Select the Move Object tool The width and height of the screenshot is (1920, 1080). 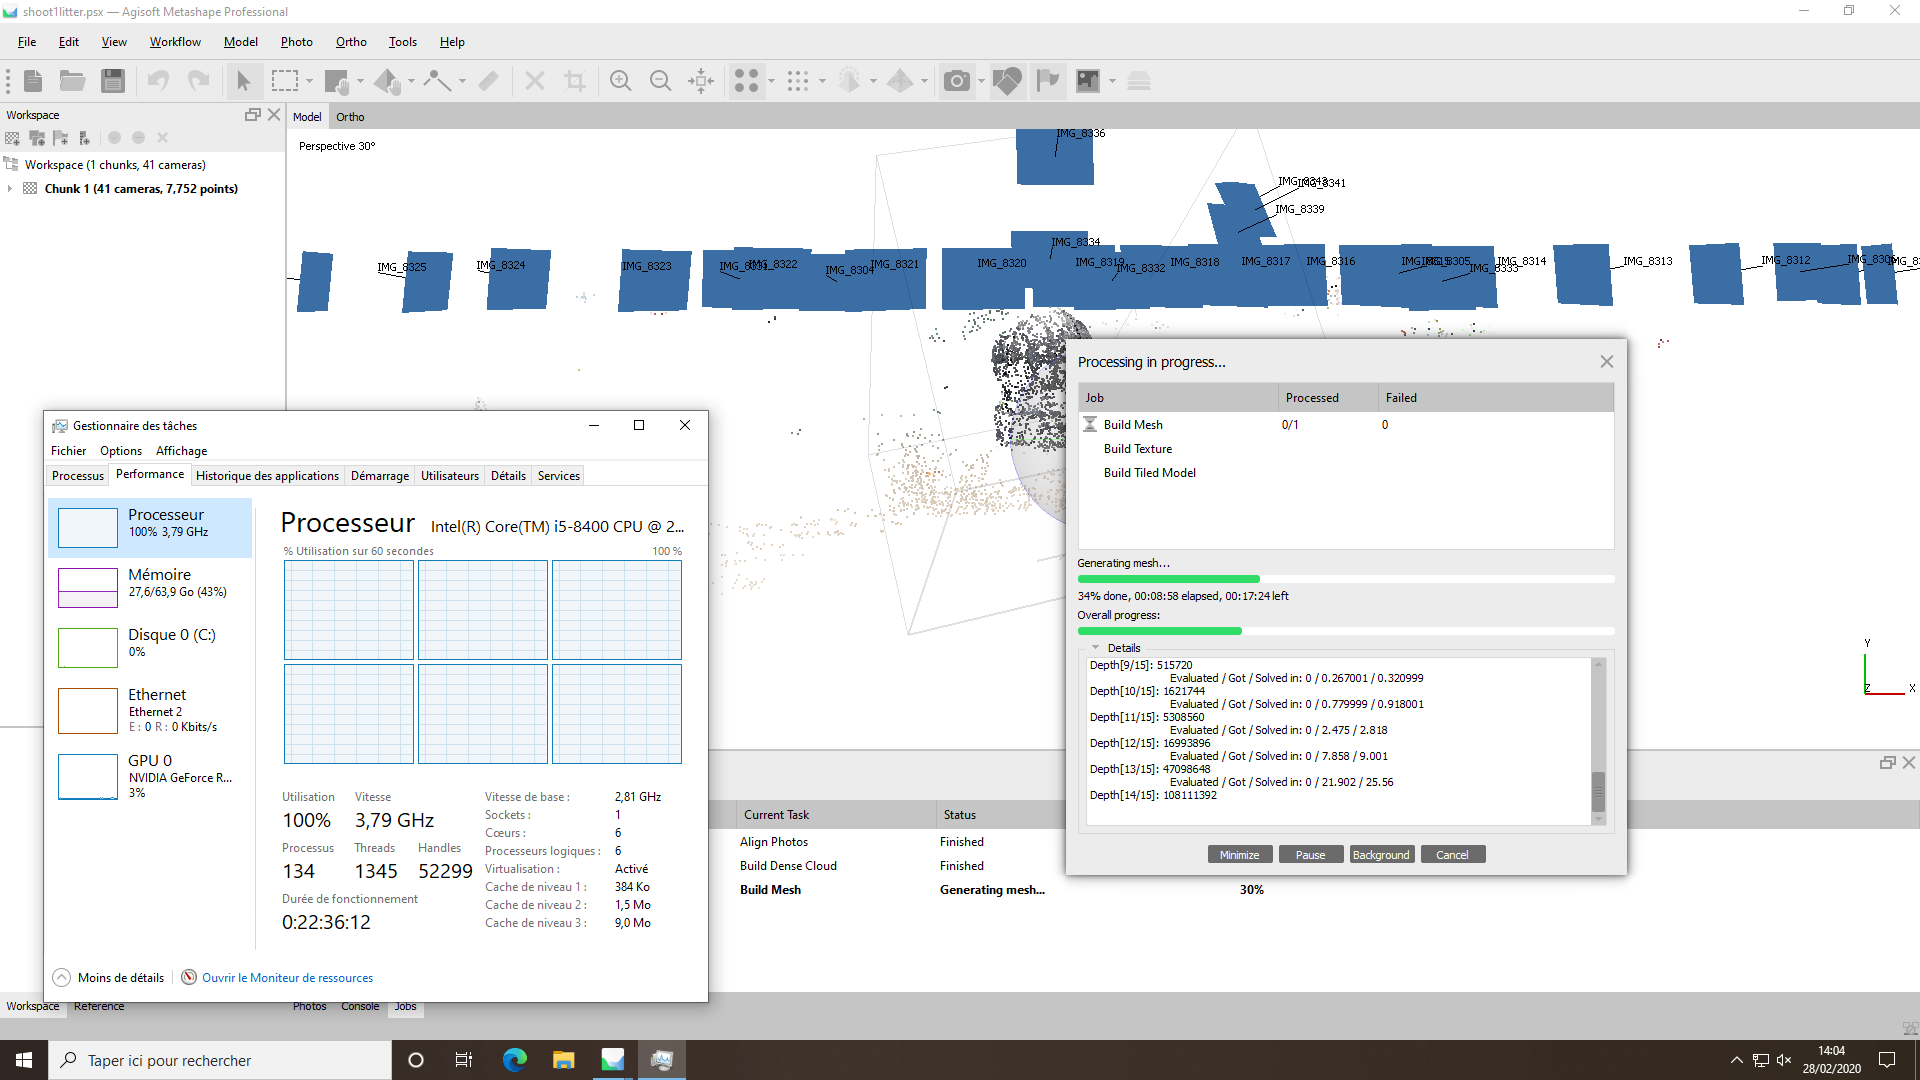pos(388,81)
